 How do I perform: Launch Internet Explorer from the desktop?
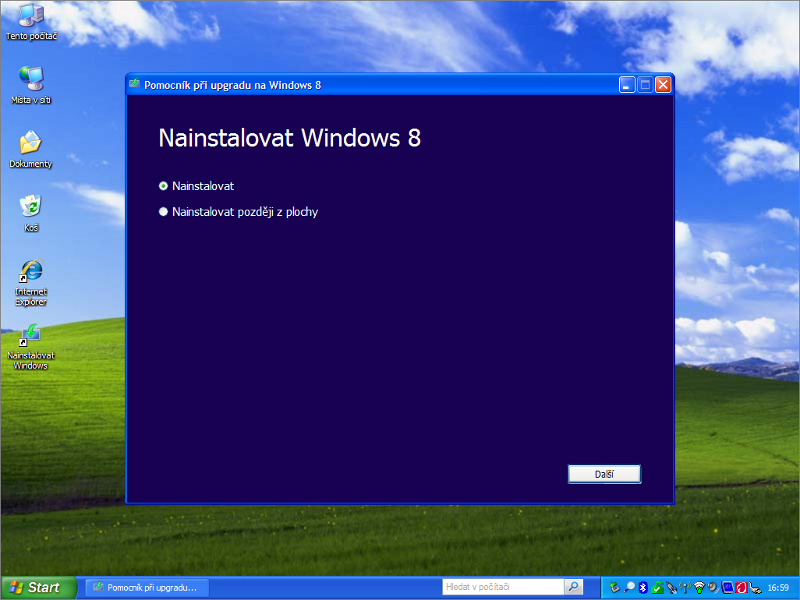click(x=31, y=271)
